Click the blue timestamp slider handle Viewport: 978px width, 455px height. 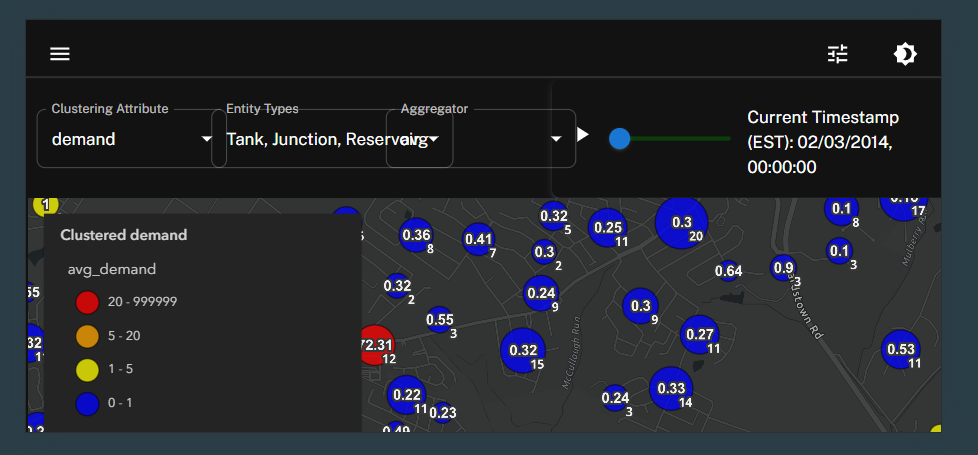pyautogui.click(x=619, y=139)
